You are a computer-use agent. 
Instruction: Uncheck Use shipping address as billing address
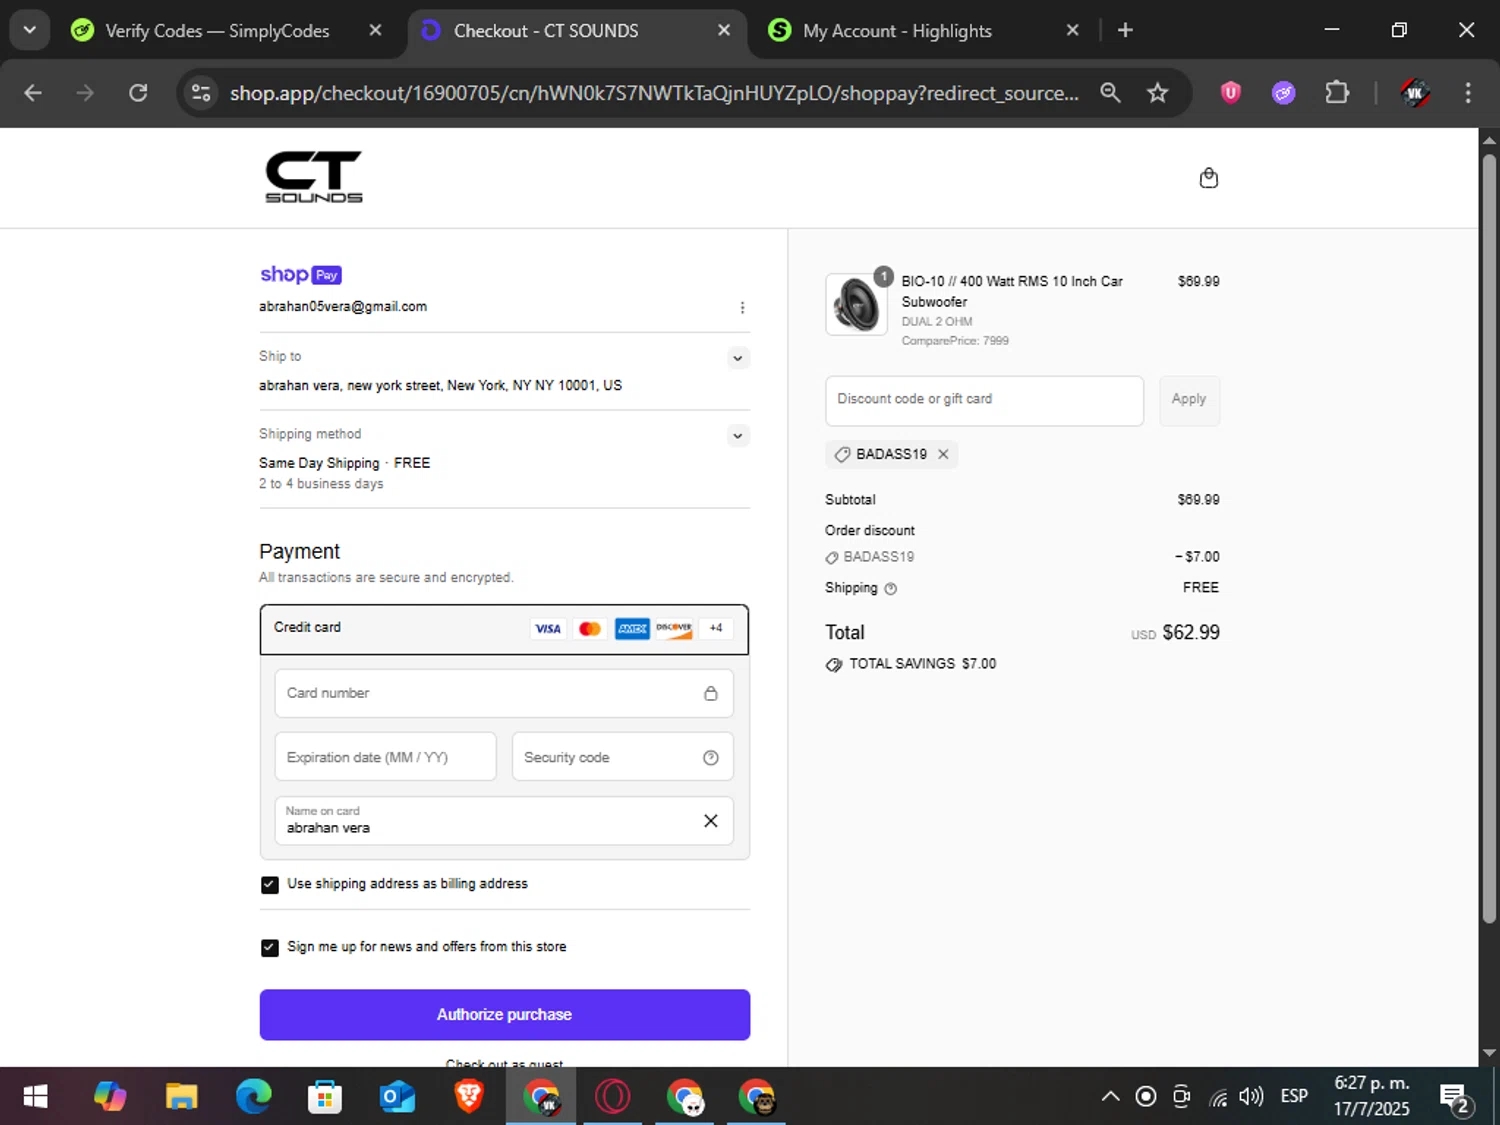[x=269, y=885]
